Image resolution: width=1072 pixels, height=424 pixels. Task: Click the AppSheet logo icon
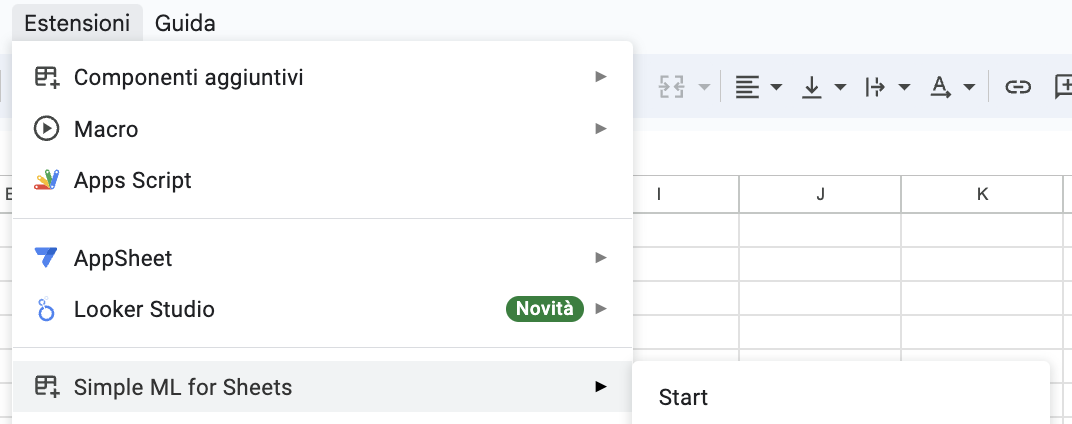pos(46,258)
